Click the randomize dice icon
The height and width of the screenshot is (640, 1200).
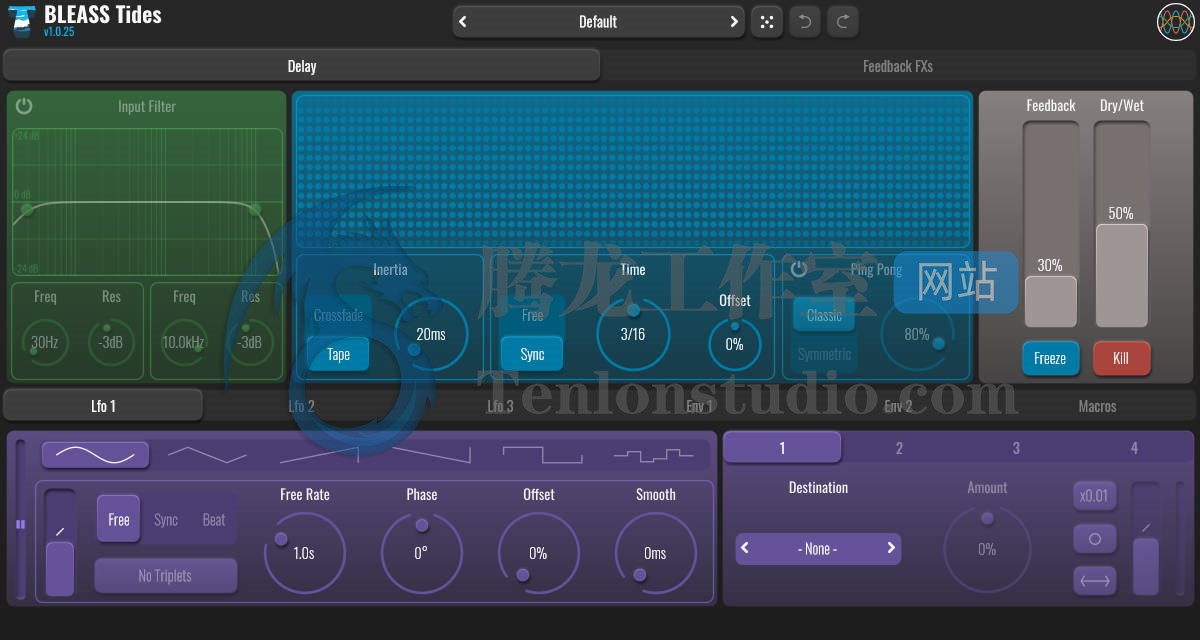click(766, 21)
